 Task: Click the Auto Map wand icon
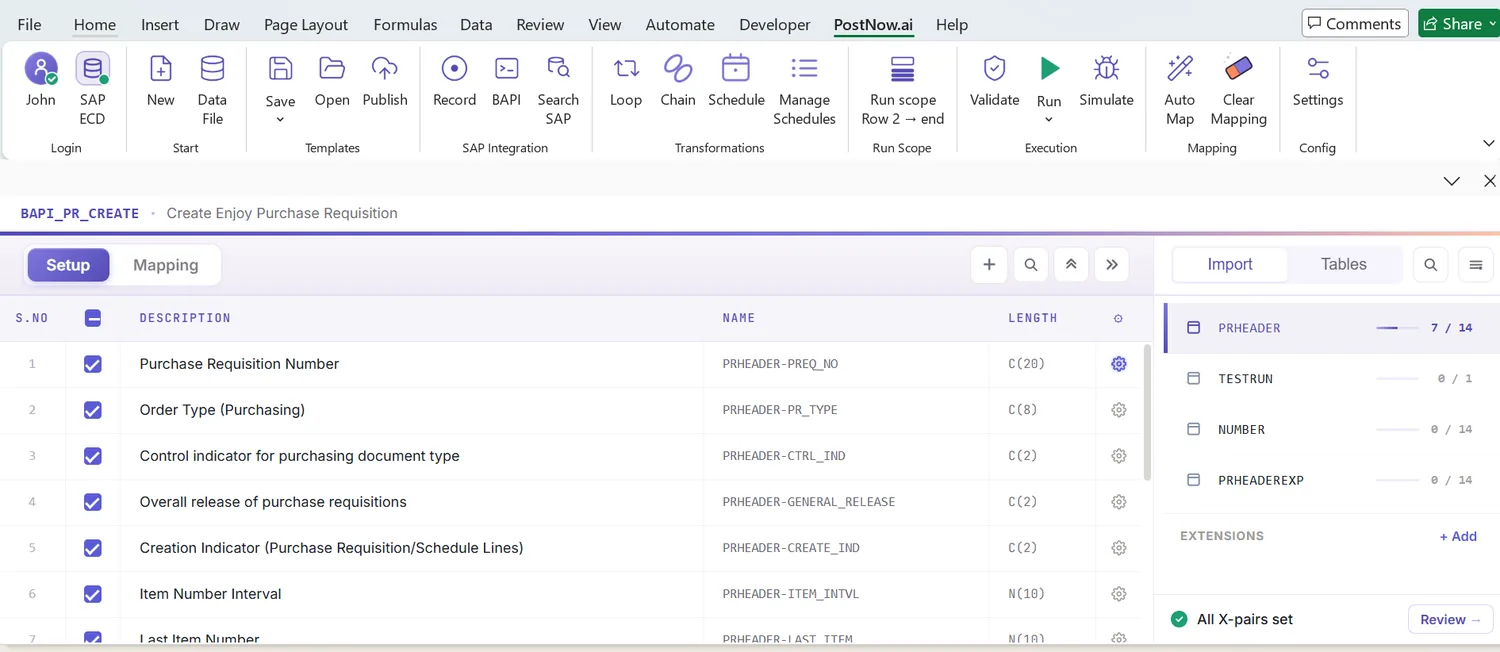pyautogui.click(x=1180, y=69)
